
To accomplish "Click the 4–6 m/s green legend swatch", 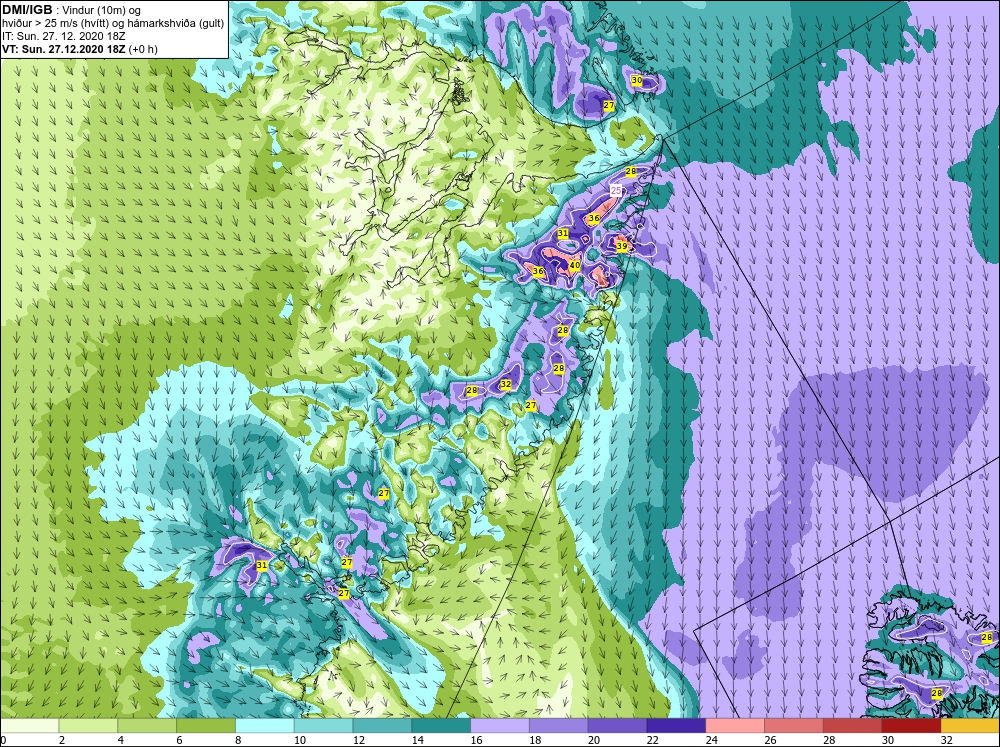I will click(x=147, y=725).
